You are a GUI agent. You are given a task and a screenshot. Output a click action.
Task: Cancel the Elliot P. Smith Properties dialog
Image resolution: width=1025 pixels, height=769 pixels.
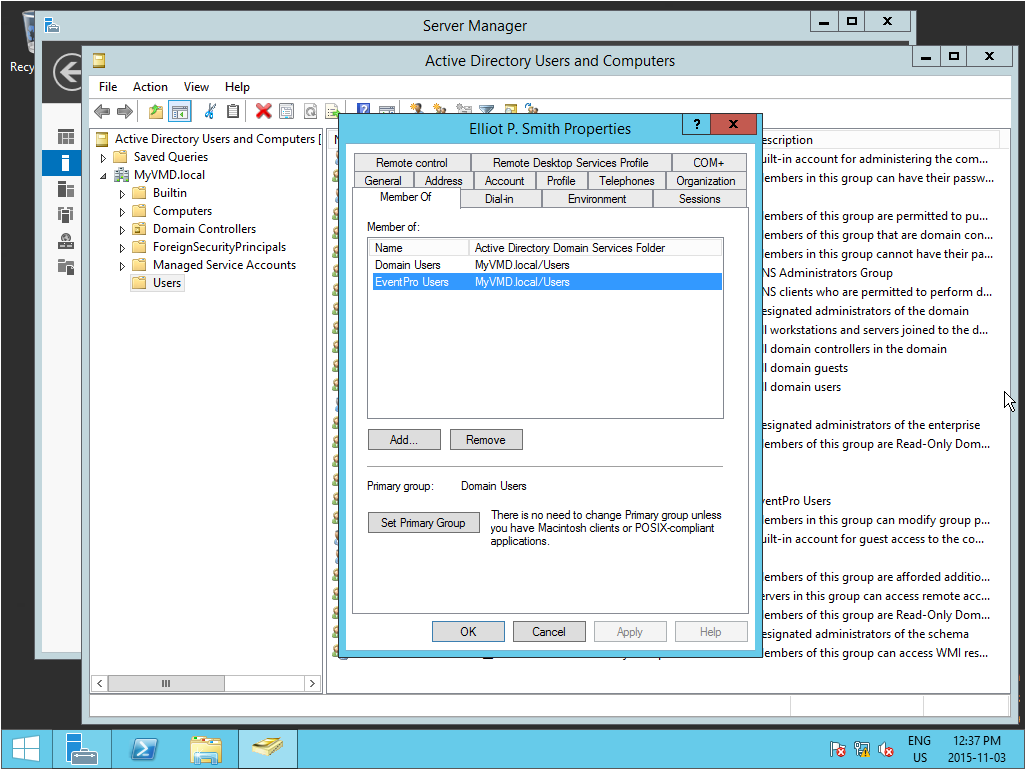(548, 632)
